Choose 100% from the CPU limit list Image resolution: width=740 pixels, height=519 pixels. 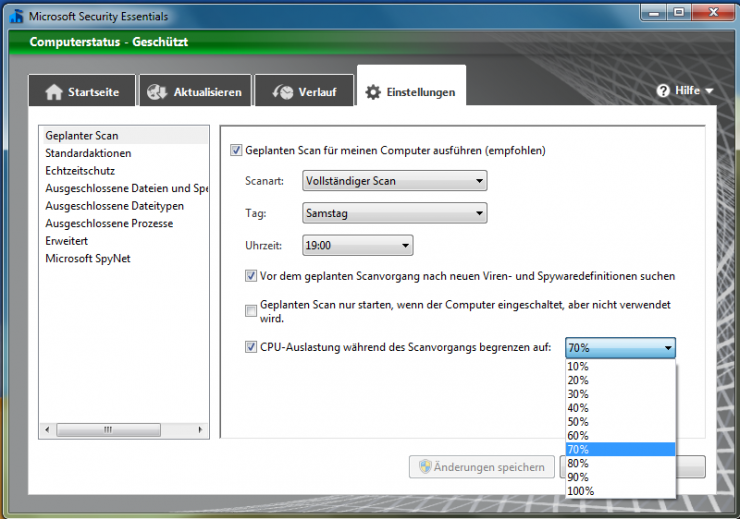tap(620, 491)
